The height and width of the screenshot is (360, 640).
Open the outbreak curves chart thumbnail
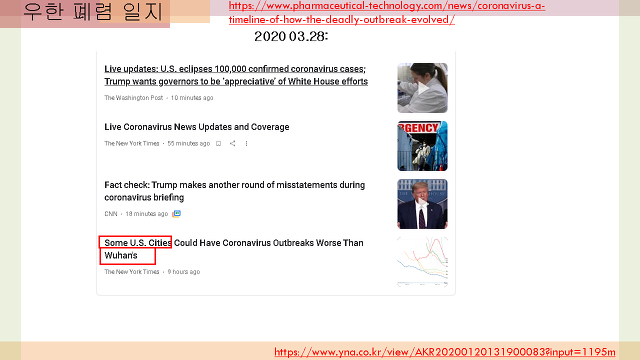coord(422,262)
